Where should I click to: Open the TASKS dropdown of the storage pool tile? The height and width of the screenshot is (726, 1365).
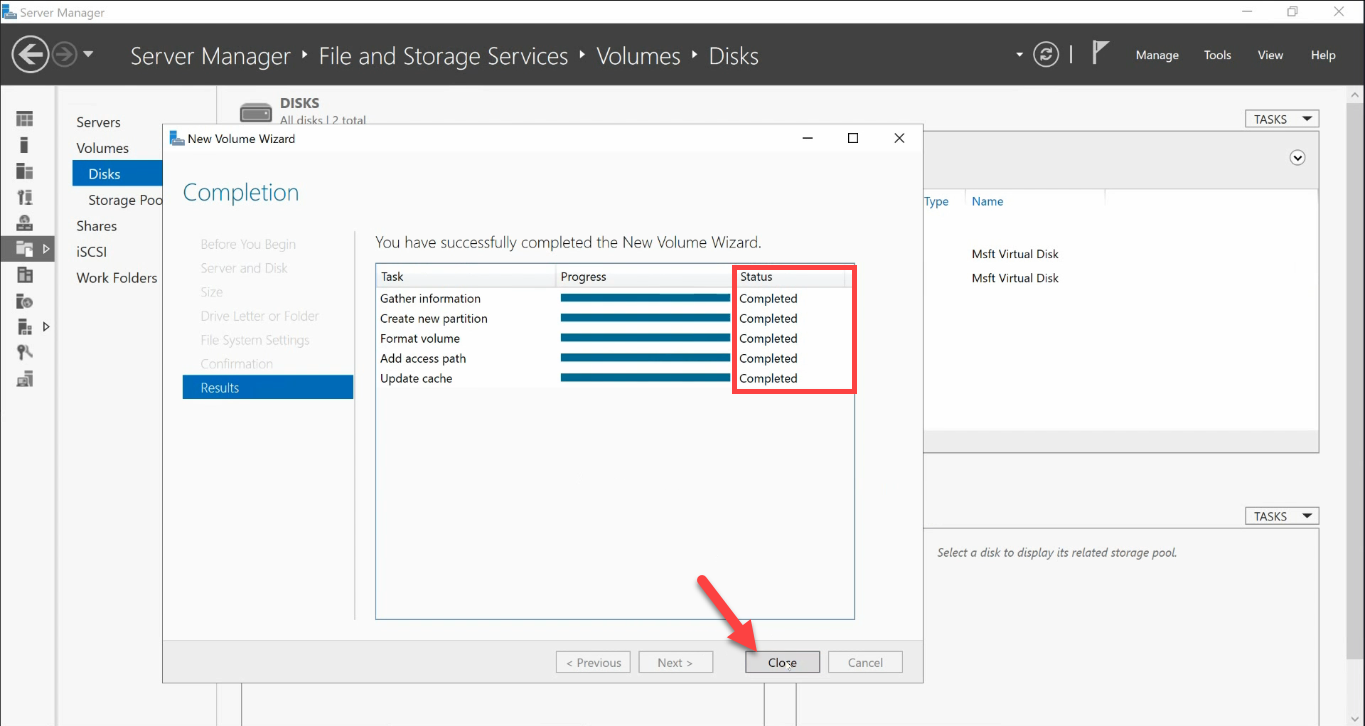[1282, 516]
